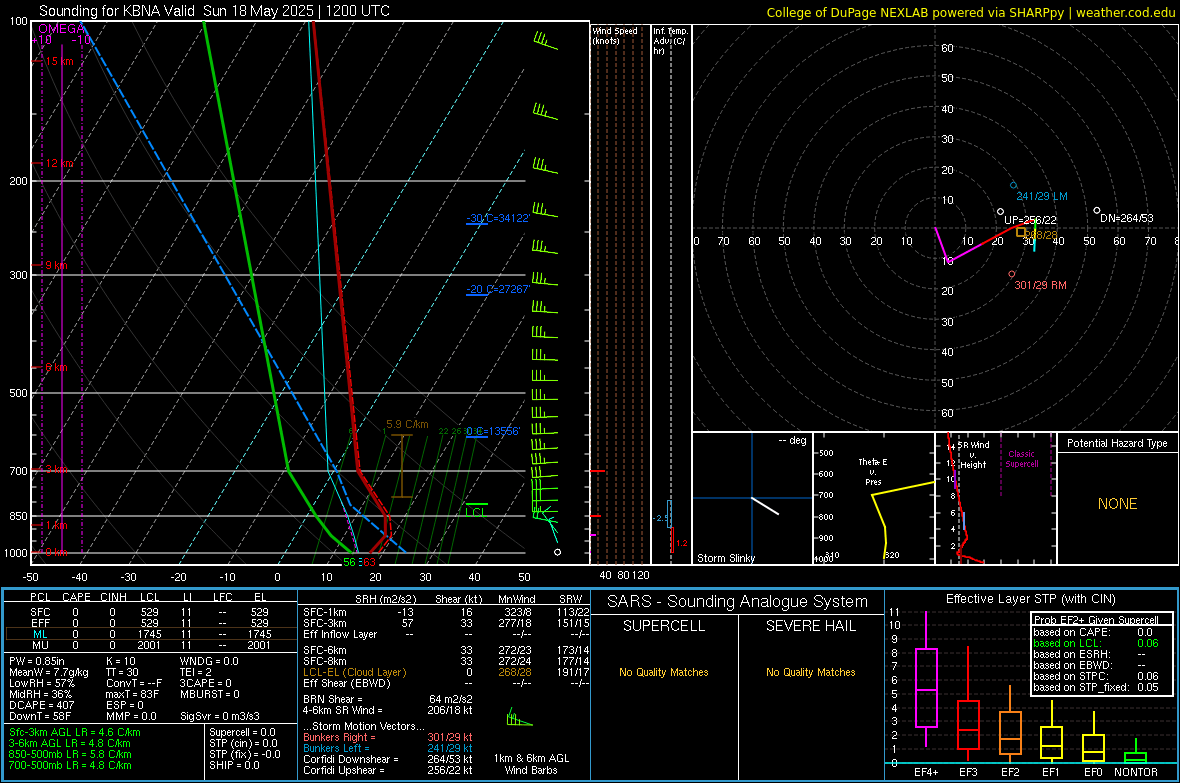Click the SEVERE HAIL analogue column header
Viewport: 1180px width, 783px height.
[810, 626]
